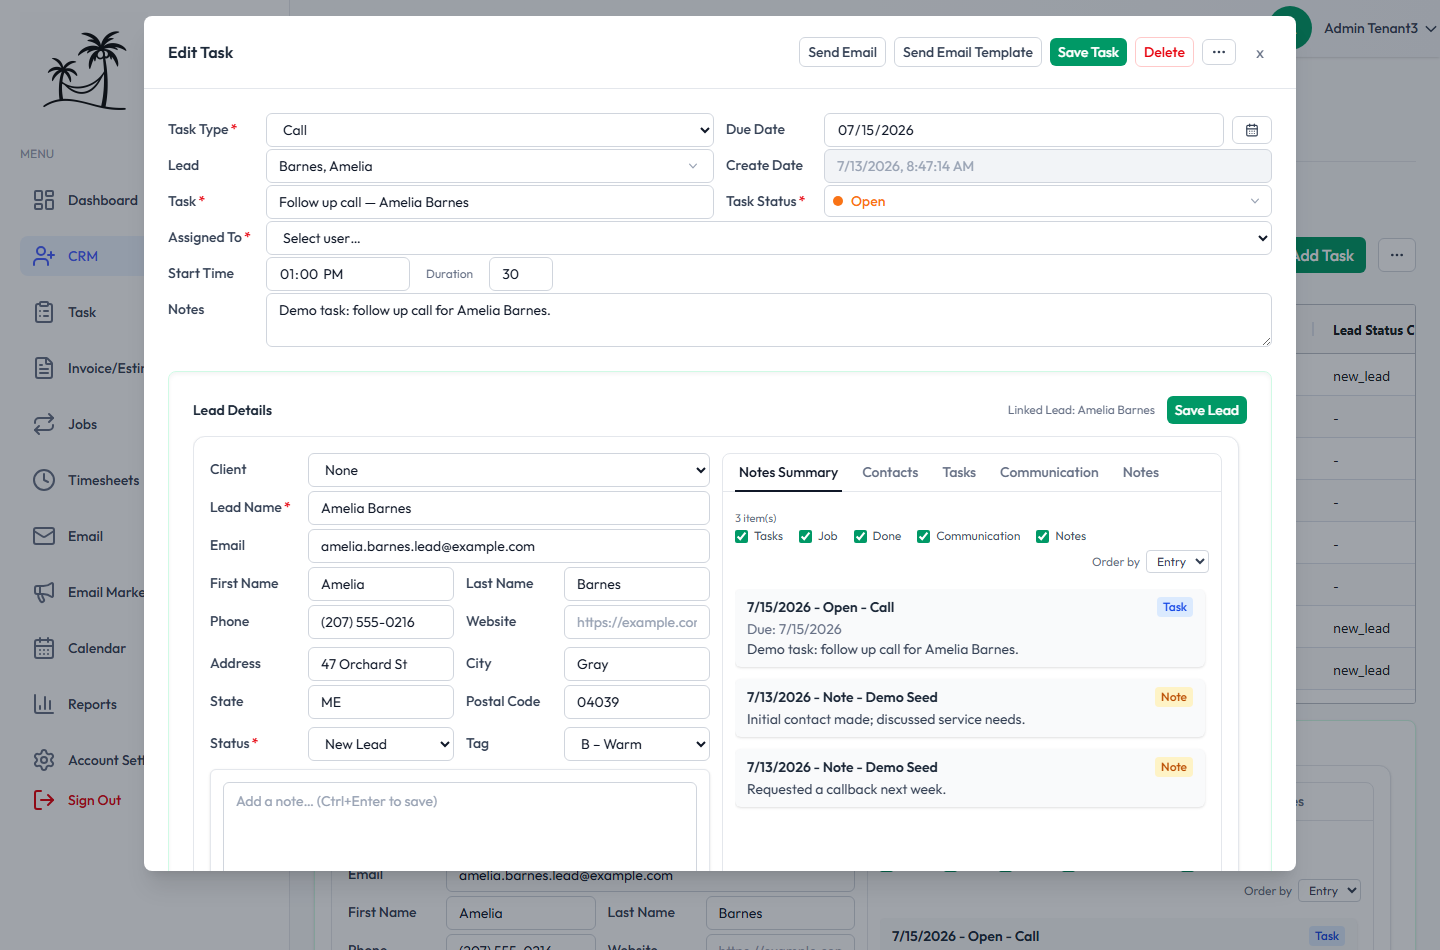The width and height of the screenshot is (1440, 950).
Task: Click the red Delete button
Action: (1164, 52)
